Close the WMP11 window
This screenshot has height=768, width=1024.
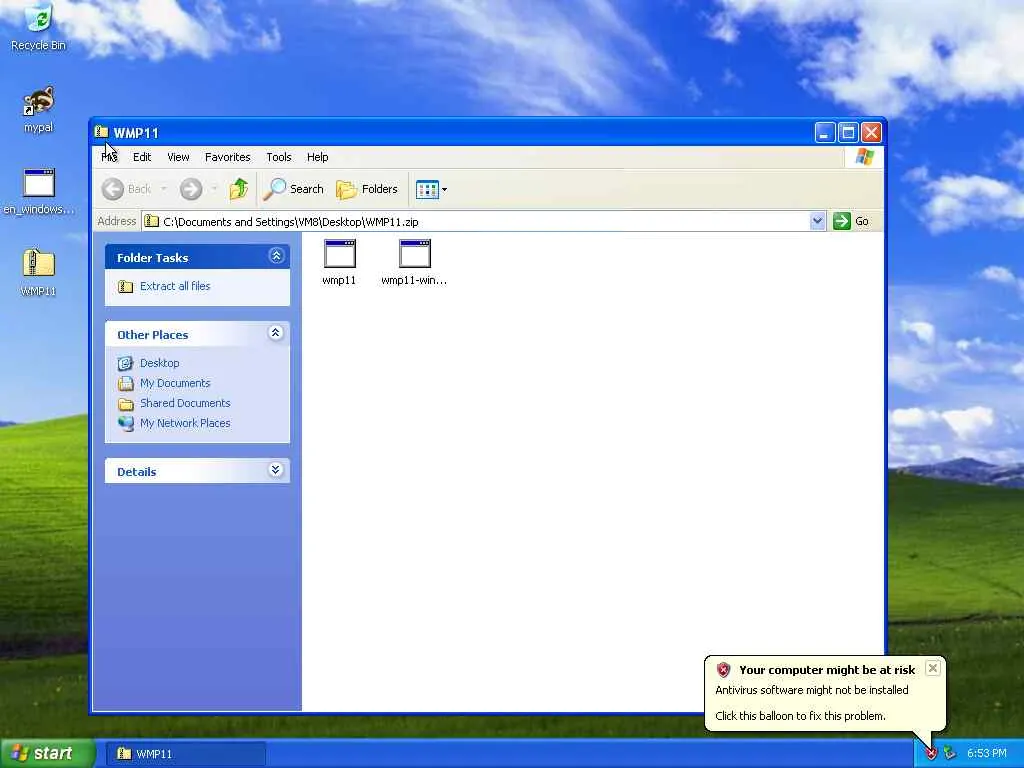tap(871, 133)
